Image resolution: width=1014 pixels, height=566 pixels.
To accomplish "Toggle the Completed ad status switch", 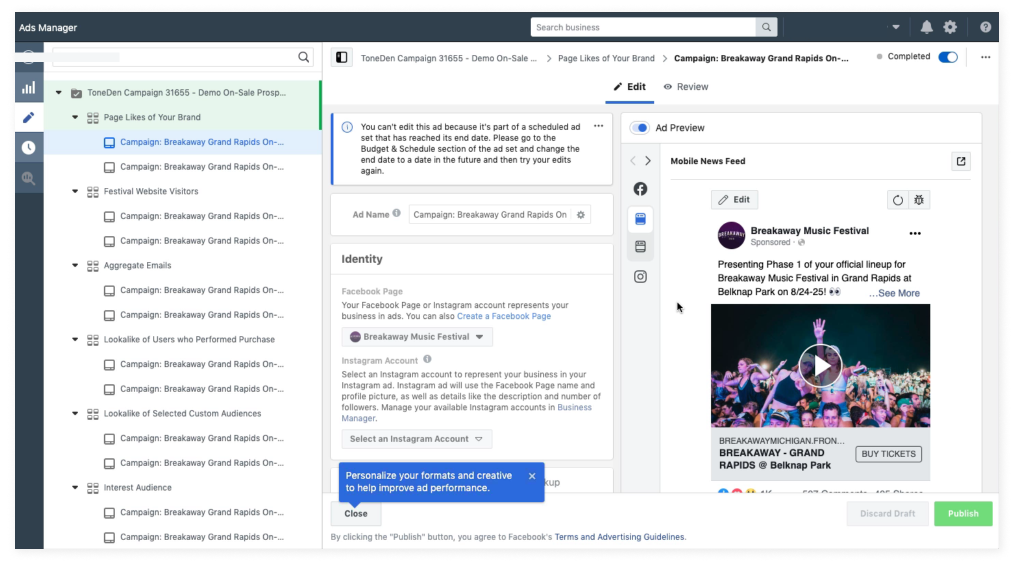I will [x=948, y=57].
